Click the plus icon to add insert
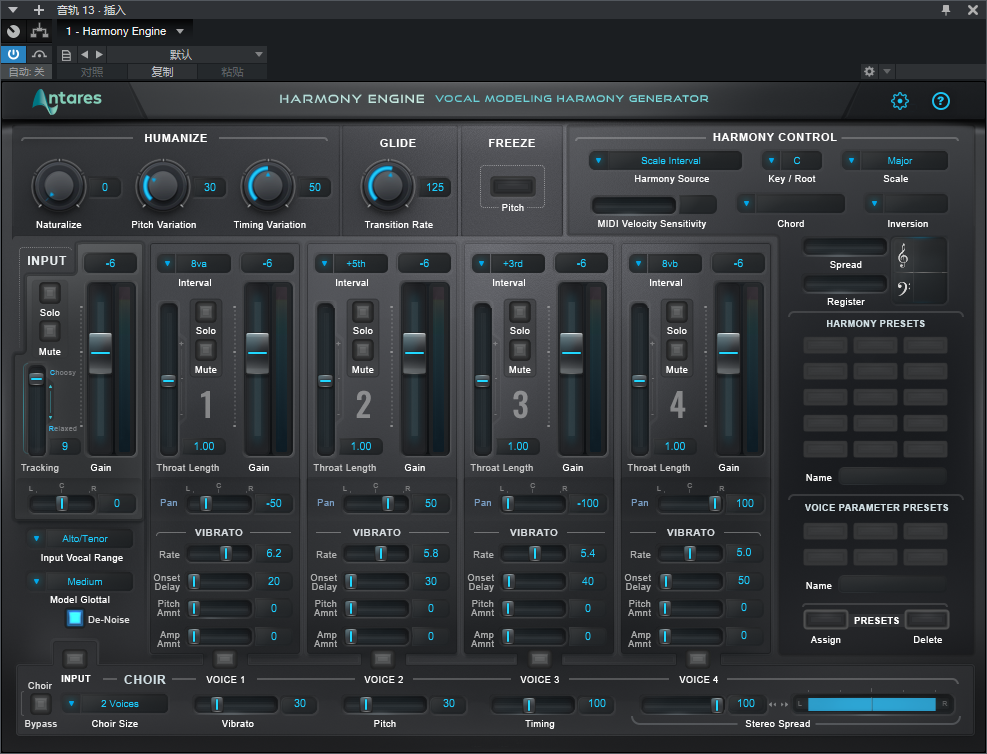 (x=39, y=9)
